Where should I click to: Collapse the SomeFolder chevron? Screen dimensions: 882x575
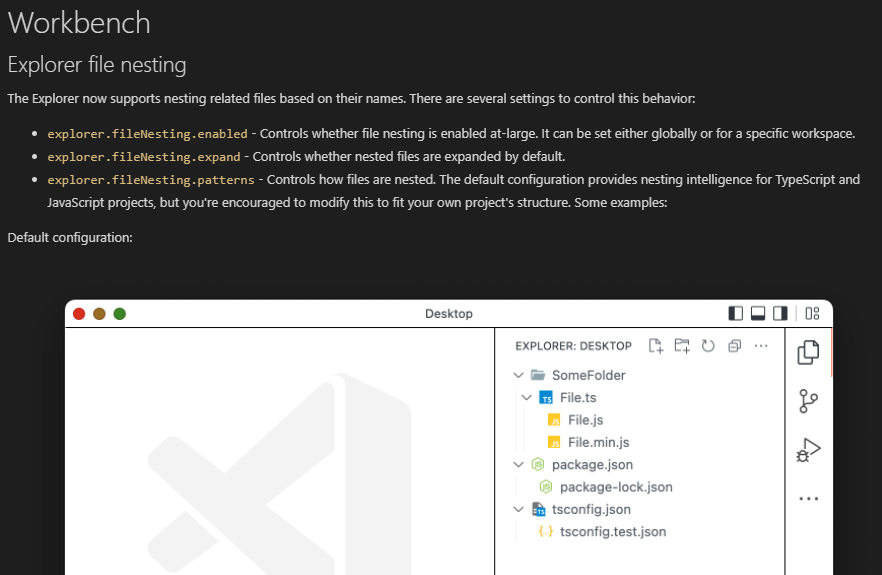[x=519, y=375]
